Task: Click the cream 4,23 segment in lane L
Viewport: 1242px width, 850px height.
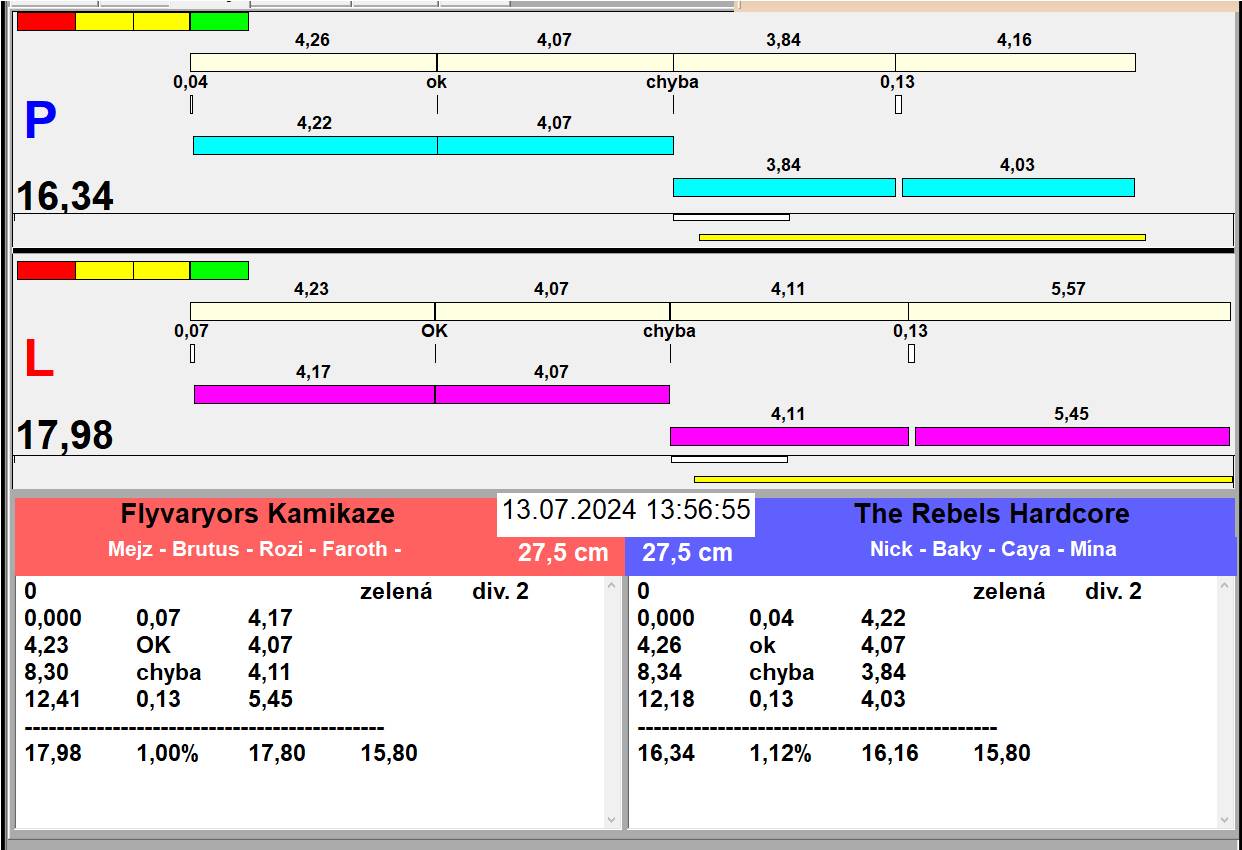Action: pyautogui.click(x=312, y=311)
